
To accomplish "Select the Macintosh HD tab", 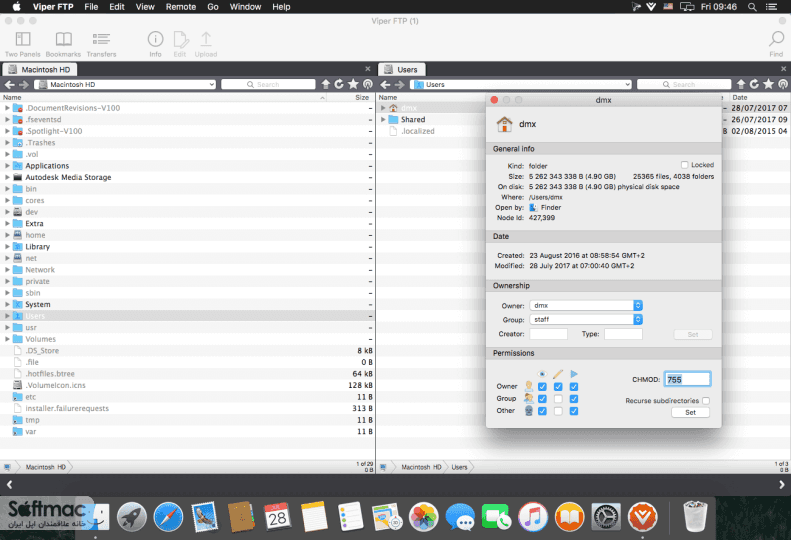I will coord(39,69).
